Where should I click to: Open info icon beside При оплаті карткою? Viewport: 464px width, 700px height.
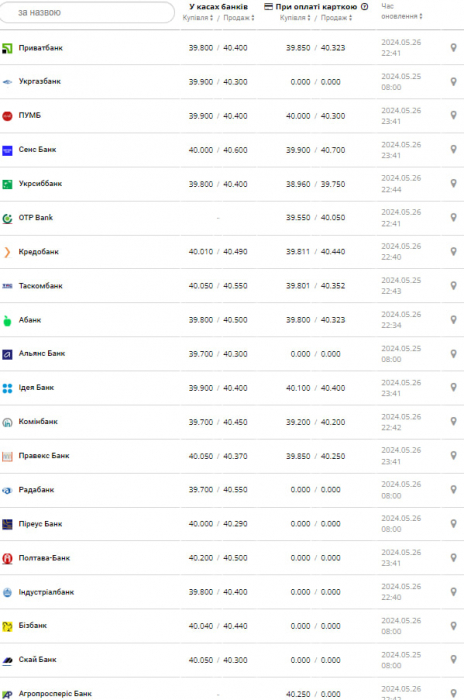point(364,7)
